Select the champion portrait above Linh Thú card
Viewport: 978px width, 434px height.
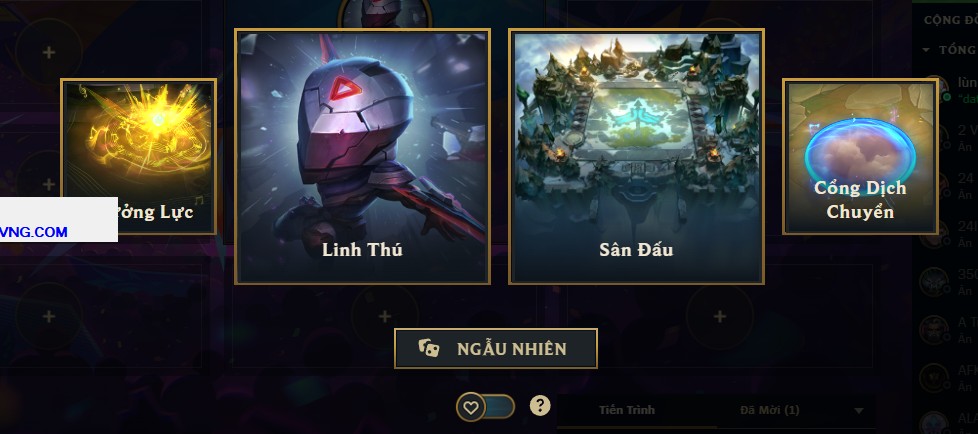coord(385,14)
